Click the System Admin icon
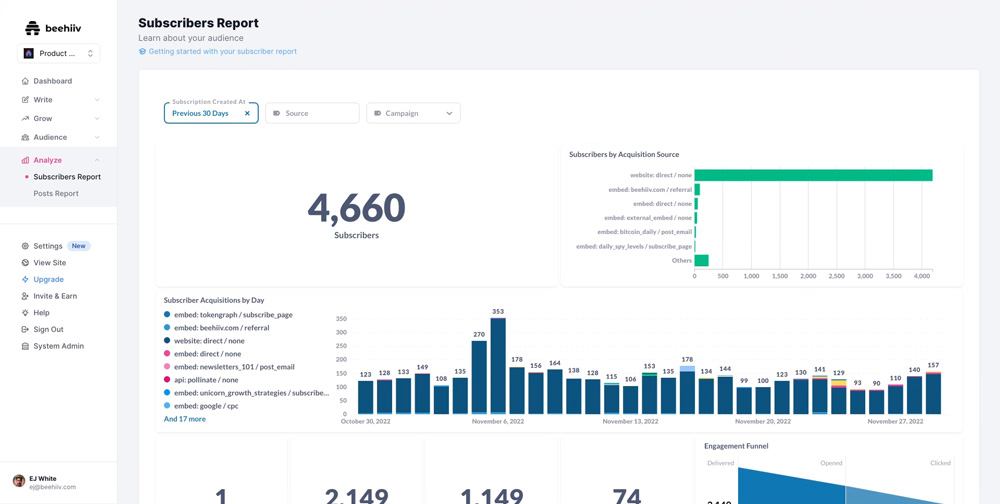The image size is (1000, 504). (x=25, y=346)
